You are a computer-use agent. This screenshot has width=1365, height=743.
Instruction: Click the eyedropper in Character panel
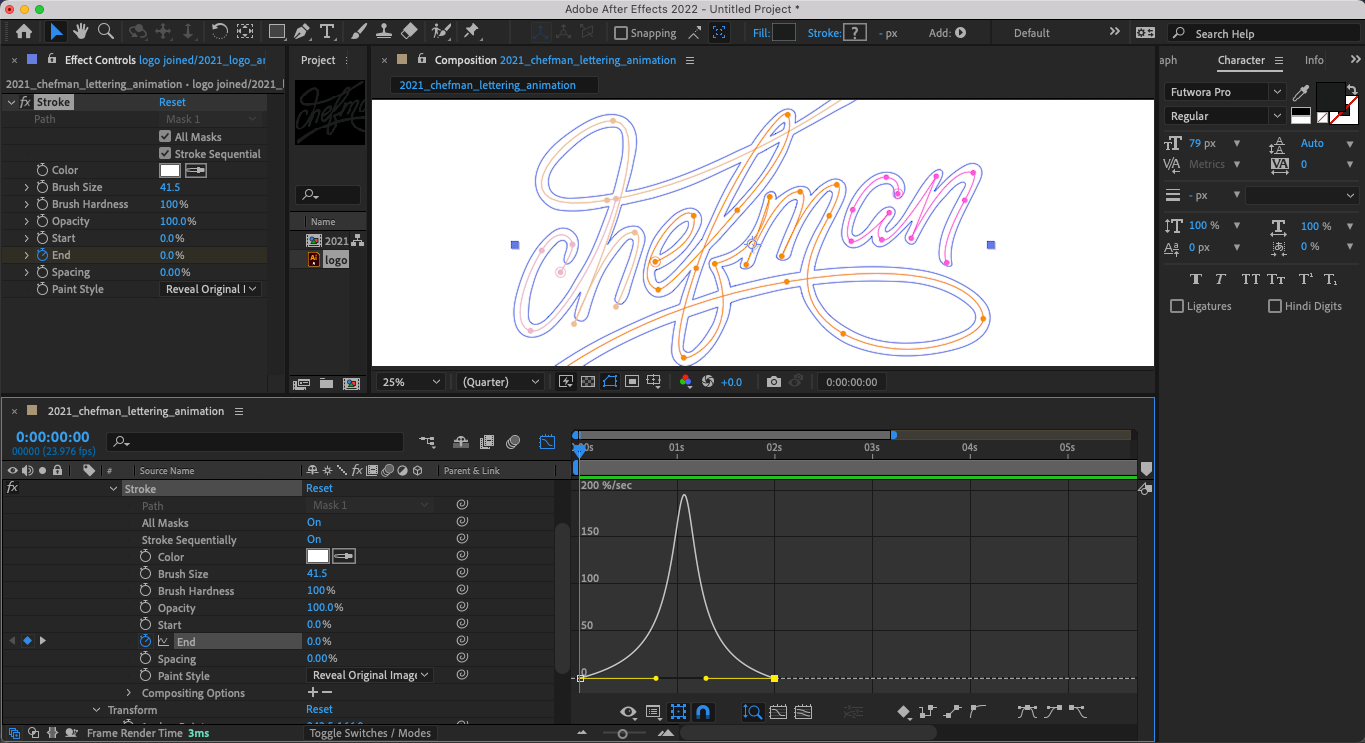[1301, 93]
